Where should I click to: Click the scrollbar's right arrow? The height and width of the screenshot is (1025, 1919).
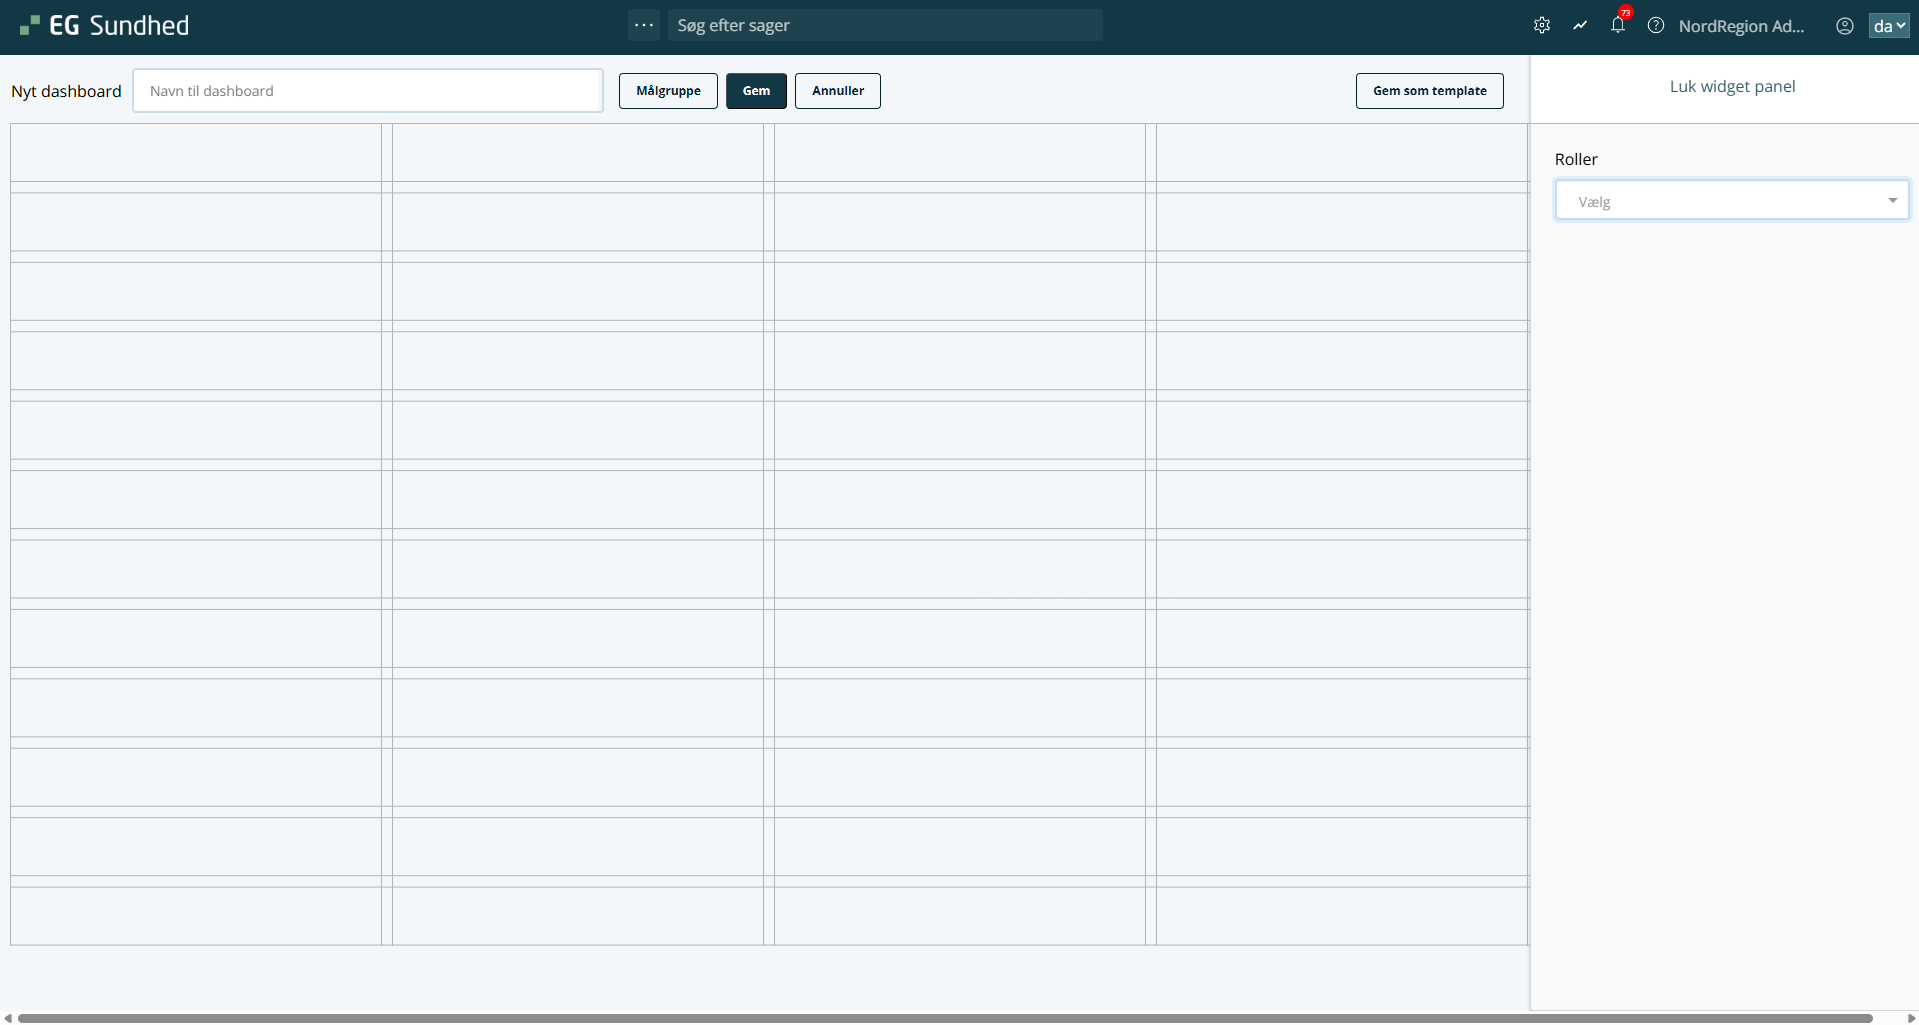click(1911, 1018)
